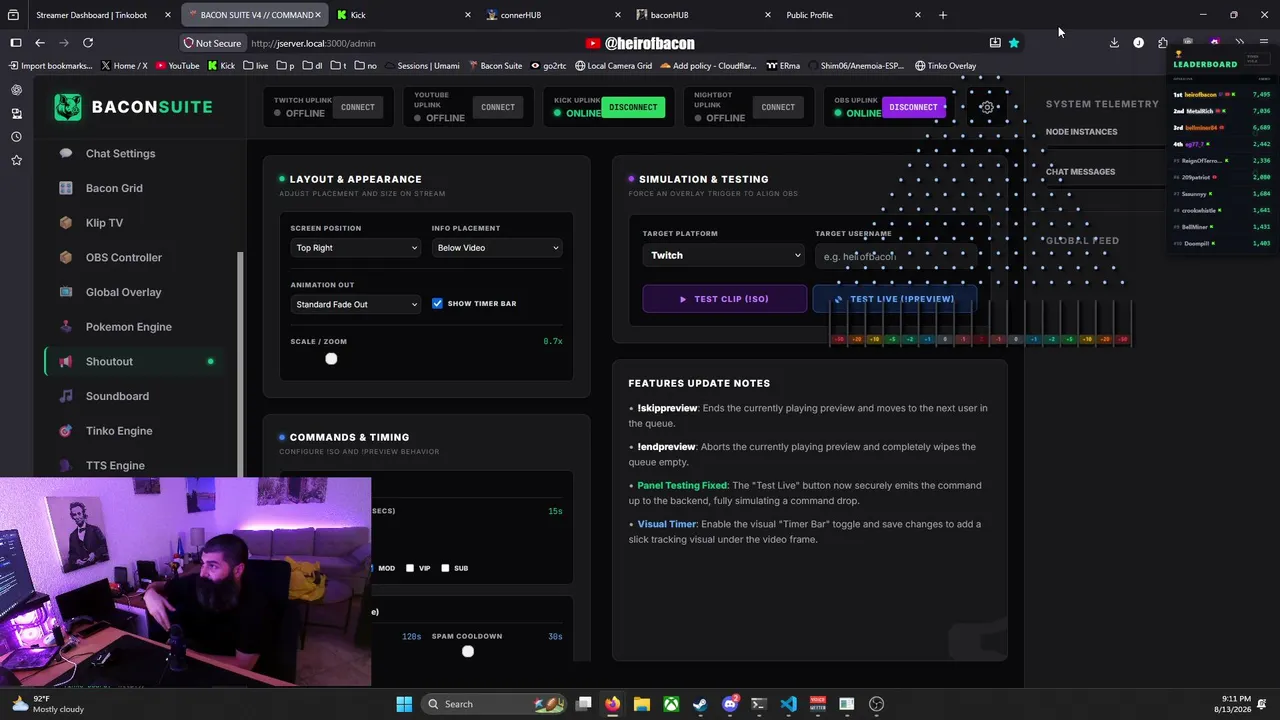Select Global Overlay in the sidebar

123,292
